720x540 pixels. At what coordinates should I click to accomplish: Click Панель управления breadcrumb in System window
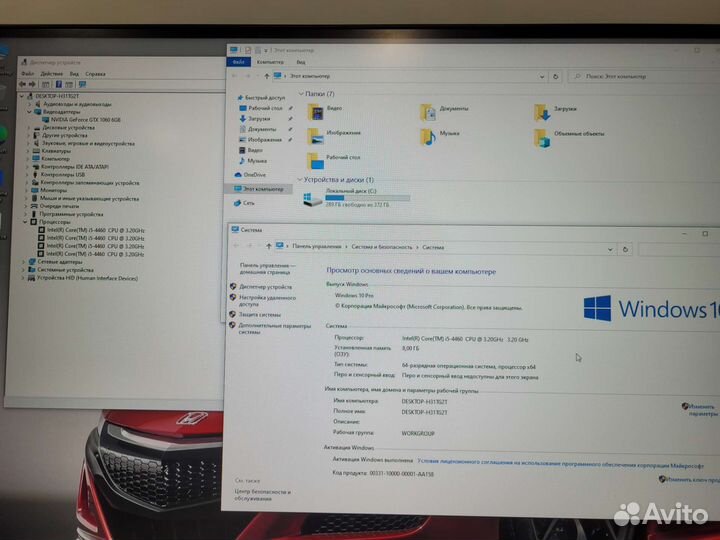[316, 247]
